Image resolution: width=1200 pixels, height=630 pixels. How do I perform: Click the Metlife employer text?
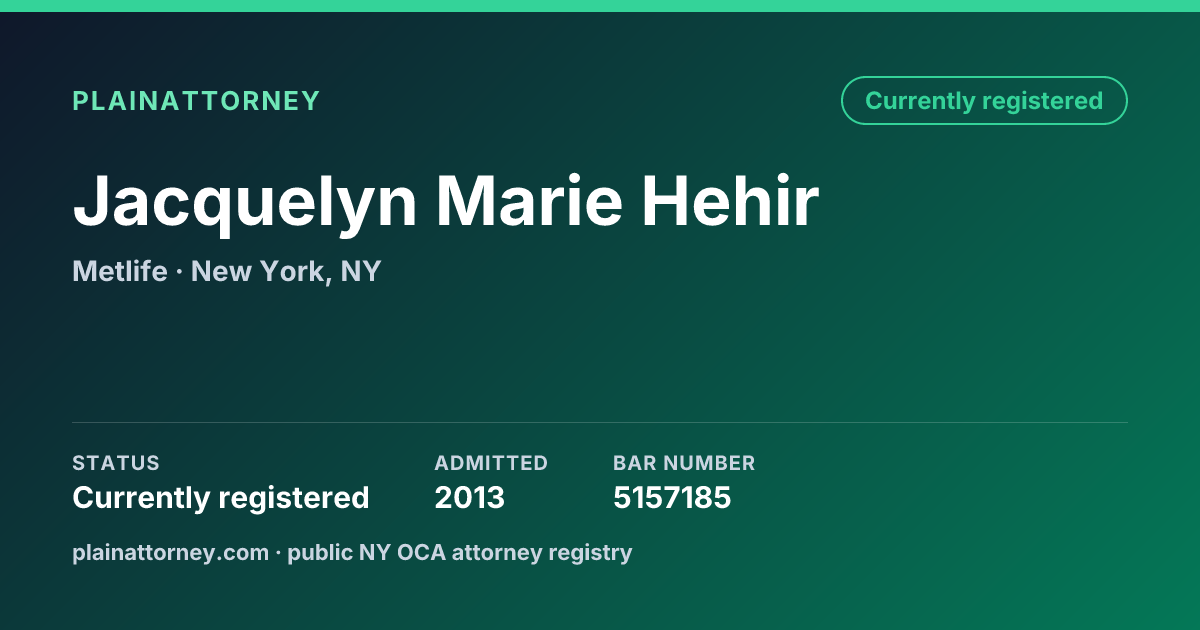point(120,271)
